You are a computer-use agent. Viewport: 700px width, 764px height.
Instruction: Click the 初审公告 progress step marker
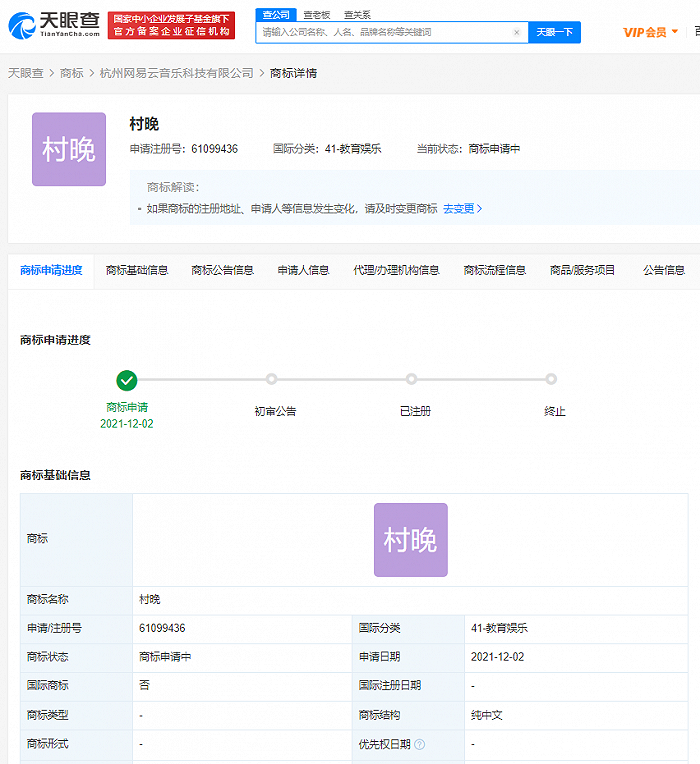(x=271, y=379)
